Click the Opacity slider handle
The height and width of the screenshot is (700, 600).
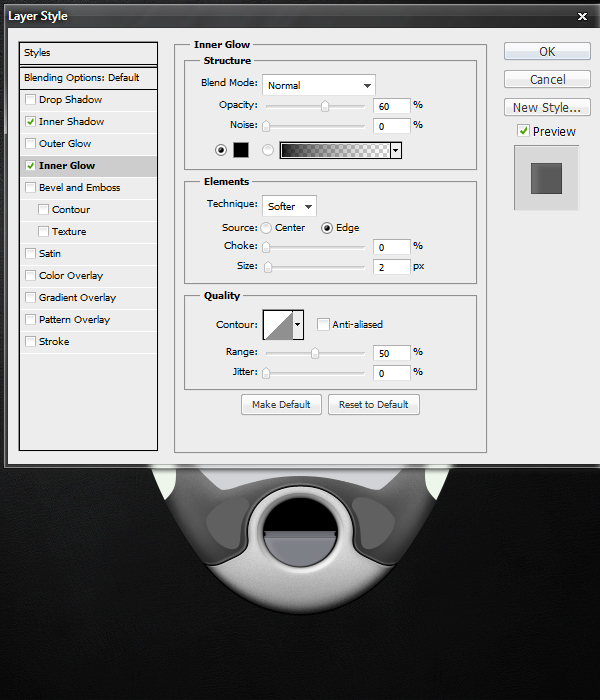click(325, 106)
